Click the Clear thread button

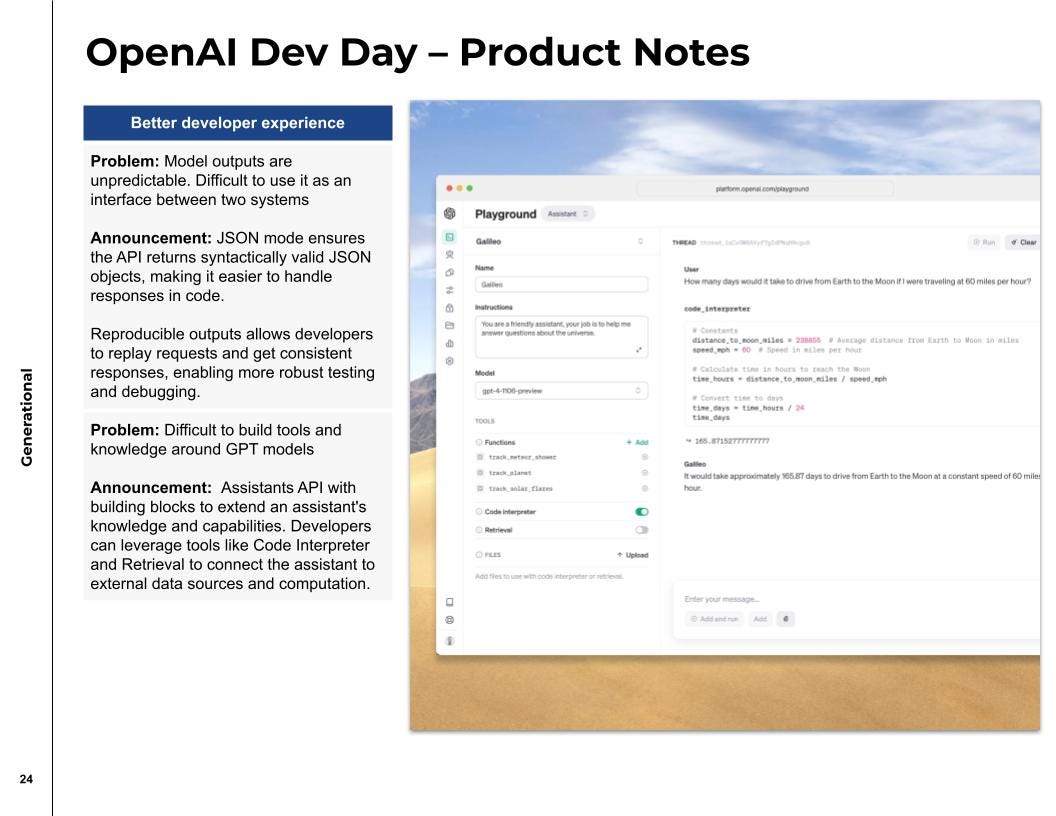click(x=1024, y=242)
